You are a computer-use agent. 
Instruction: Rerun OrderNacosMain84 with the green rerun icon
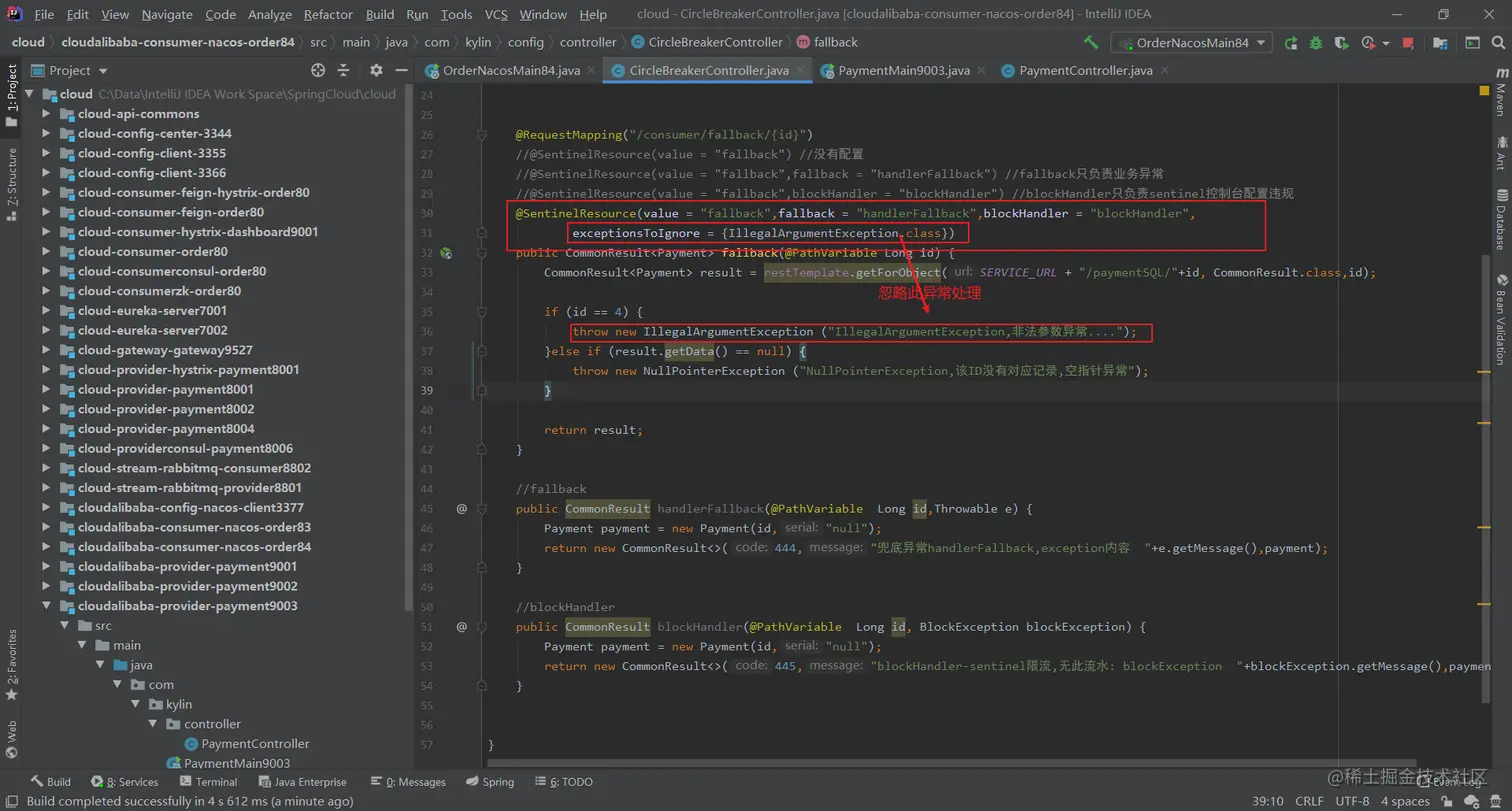point(1291,43)
